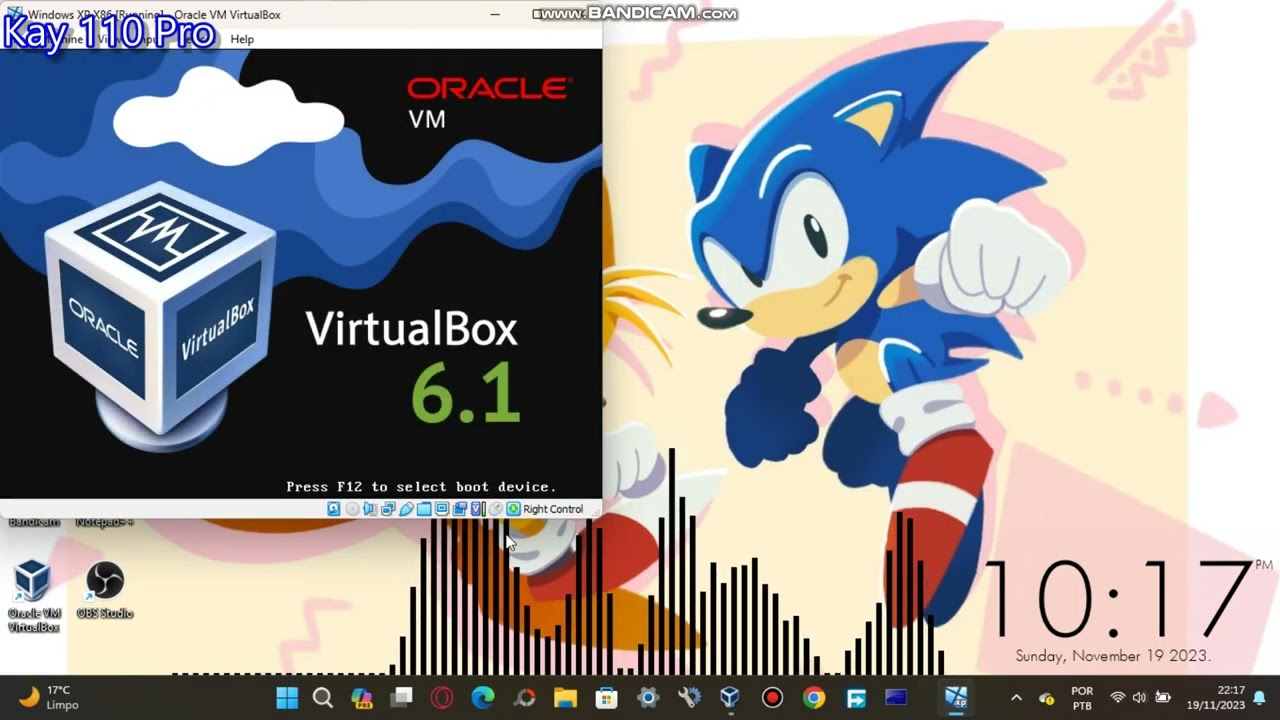Open the blue arrow app on taskbar

click(x=856, y=697)
